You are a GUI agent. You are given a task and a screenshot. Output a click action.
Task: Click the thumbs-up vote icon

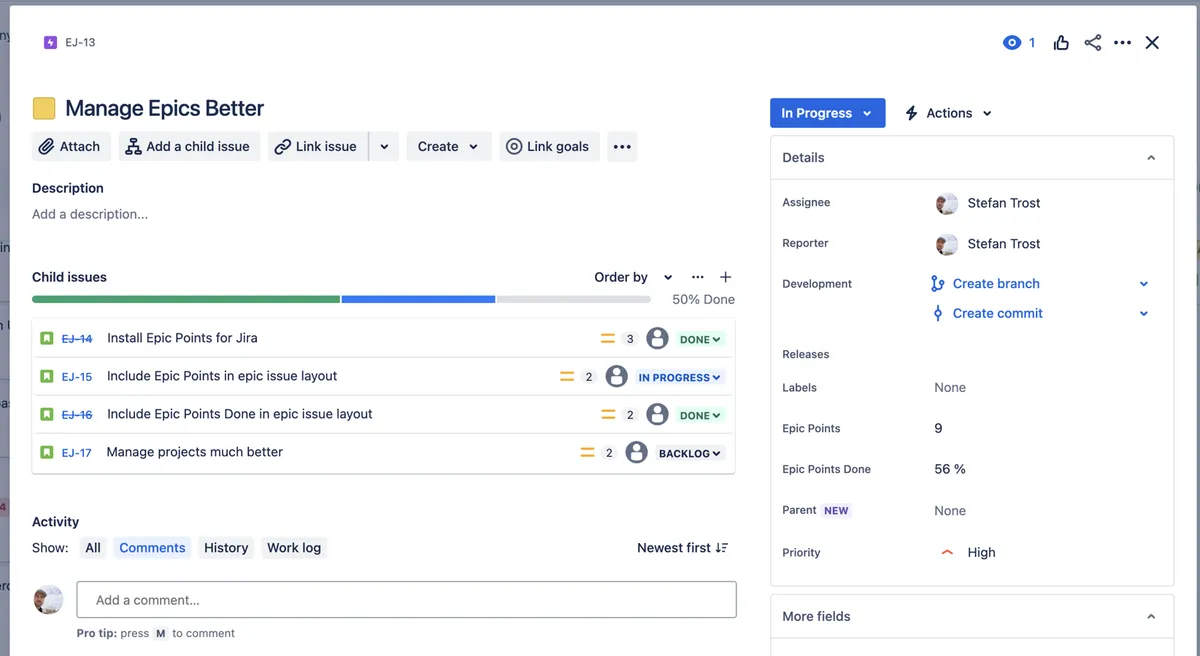tap(1061, 43)
